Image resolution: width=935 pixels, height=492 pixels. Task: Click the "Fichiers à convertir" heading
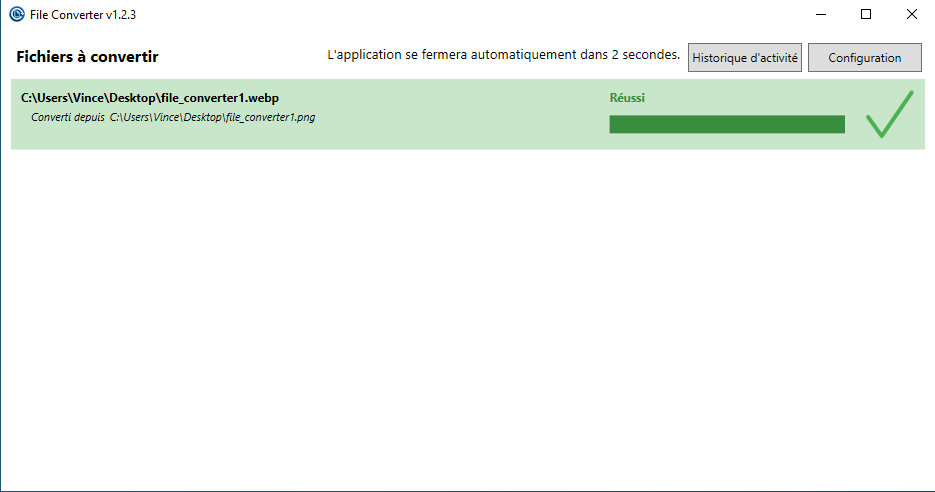click(x=87, y=57)
